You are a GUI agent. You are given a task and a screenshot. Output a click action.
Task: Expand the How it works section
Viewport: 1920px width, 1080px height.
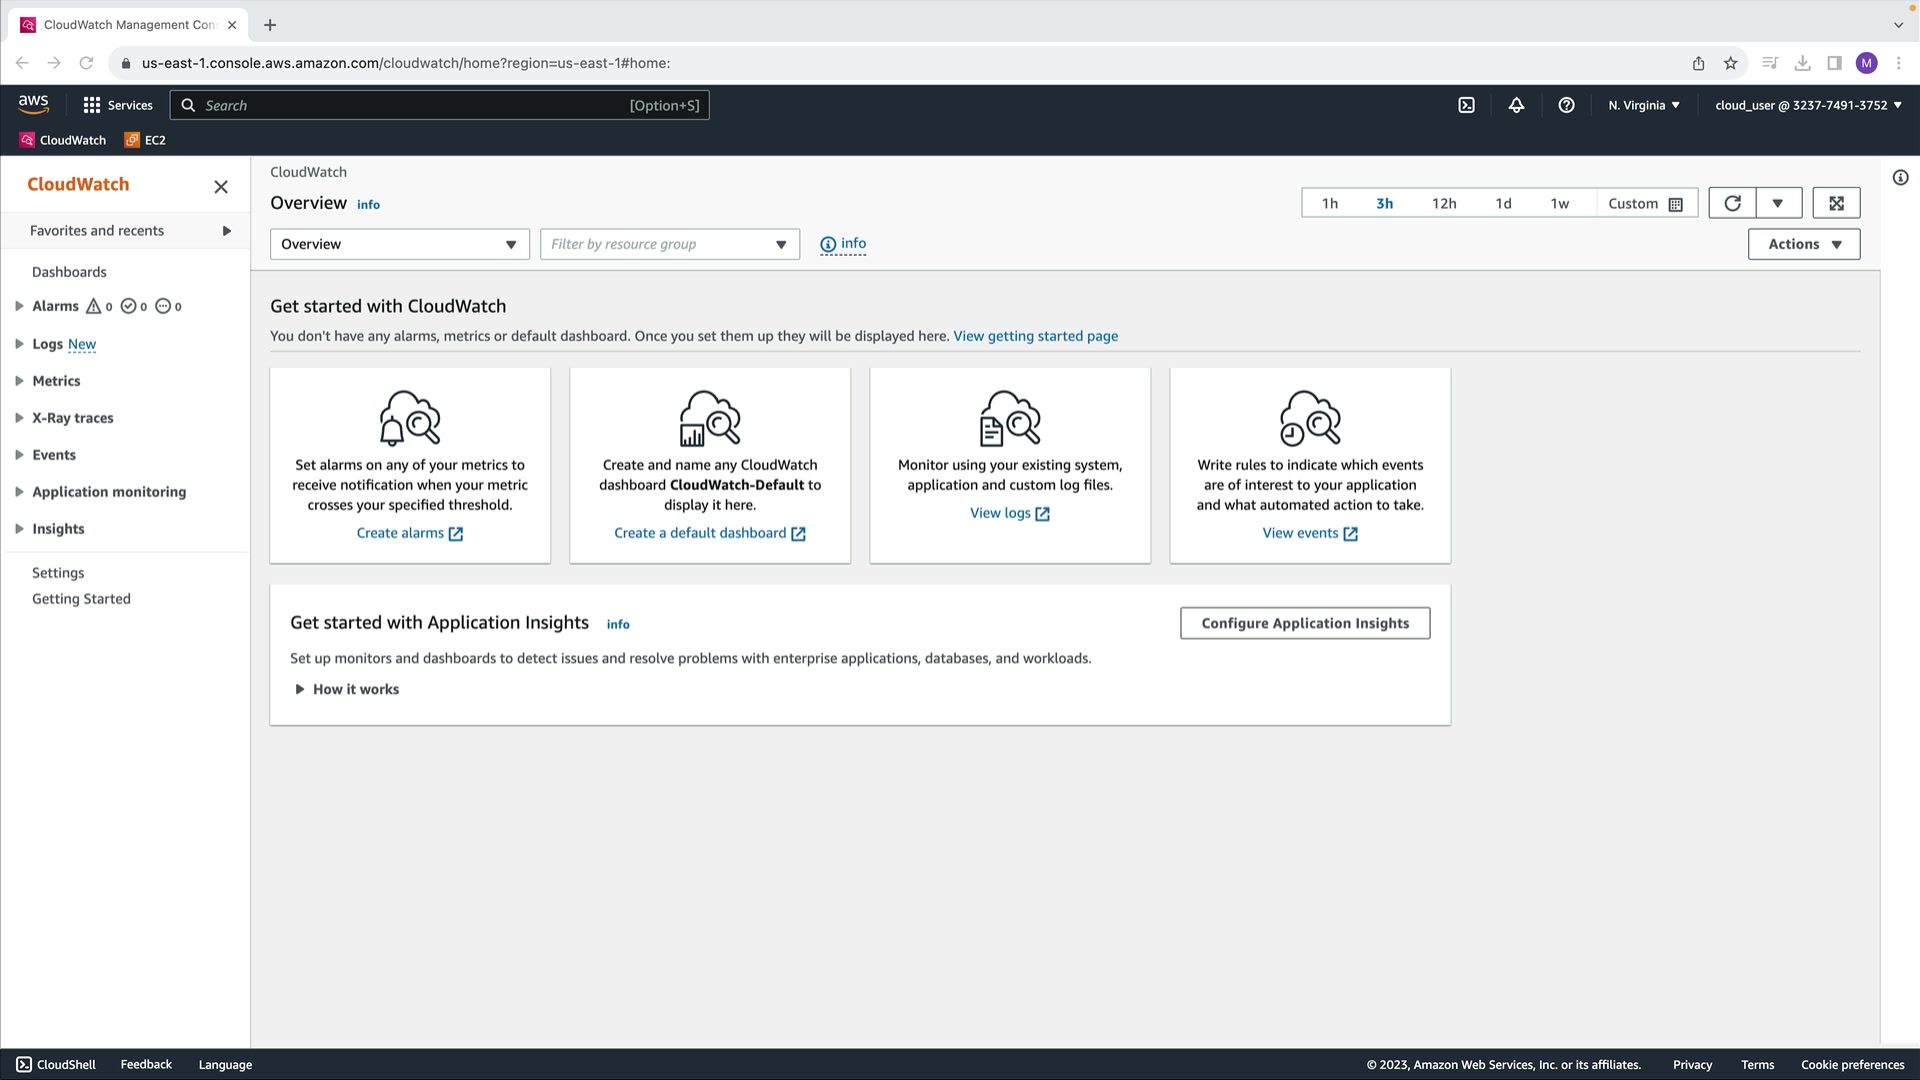[x=346, y=689]
